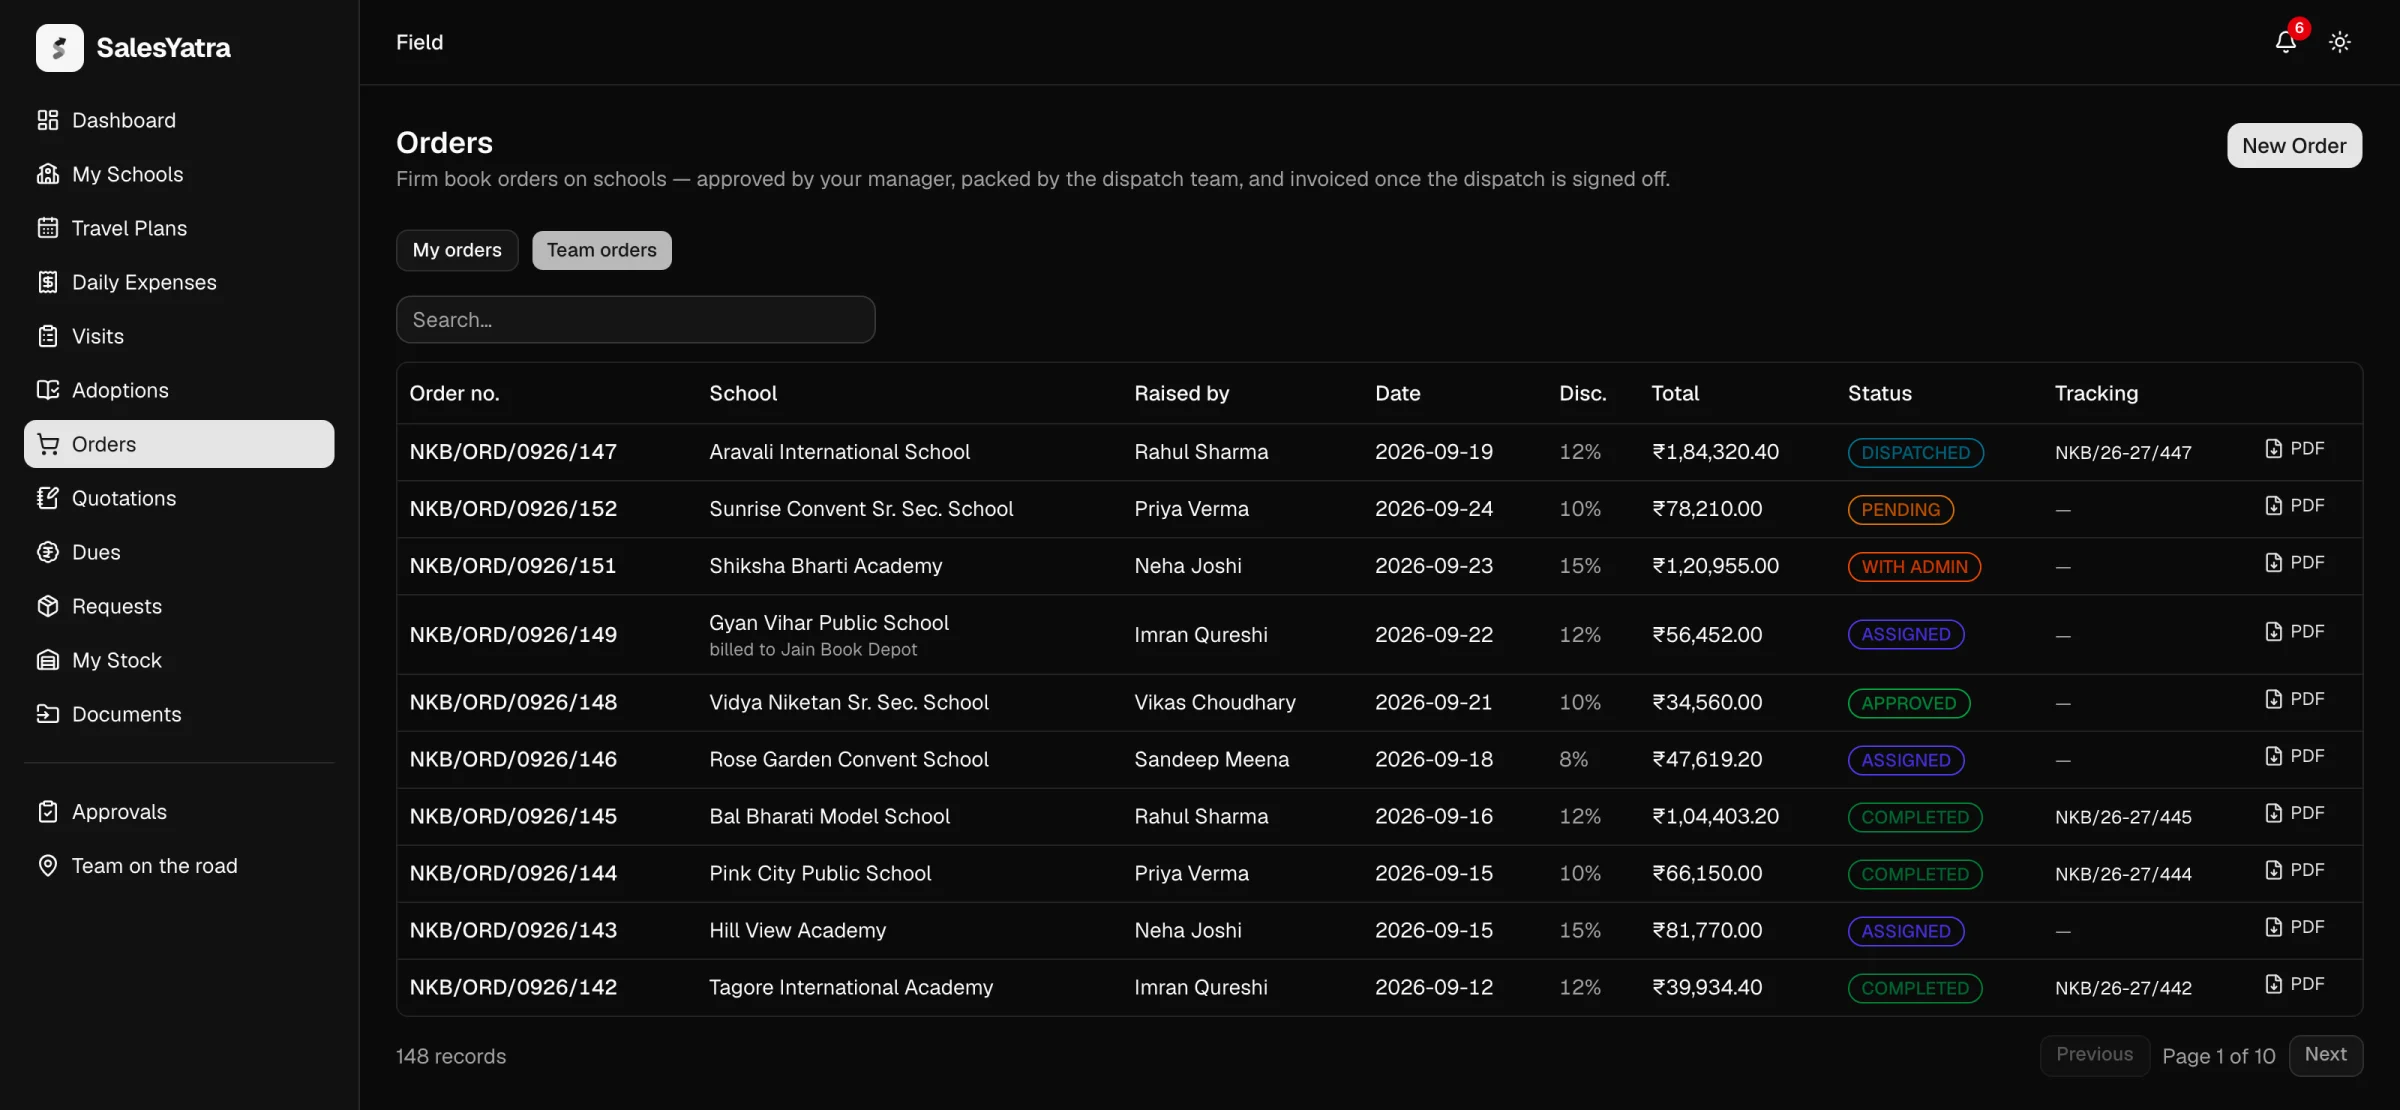Click Hill View Academy row school name
This screenshot has width=2400, height=1110.
798,931
